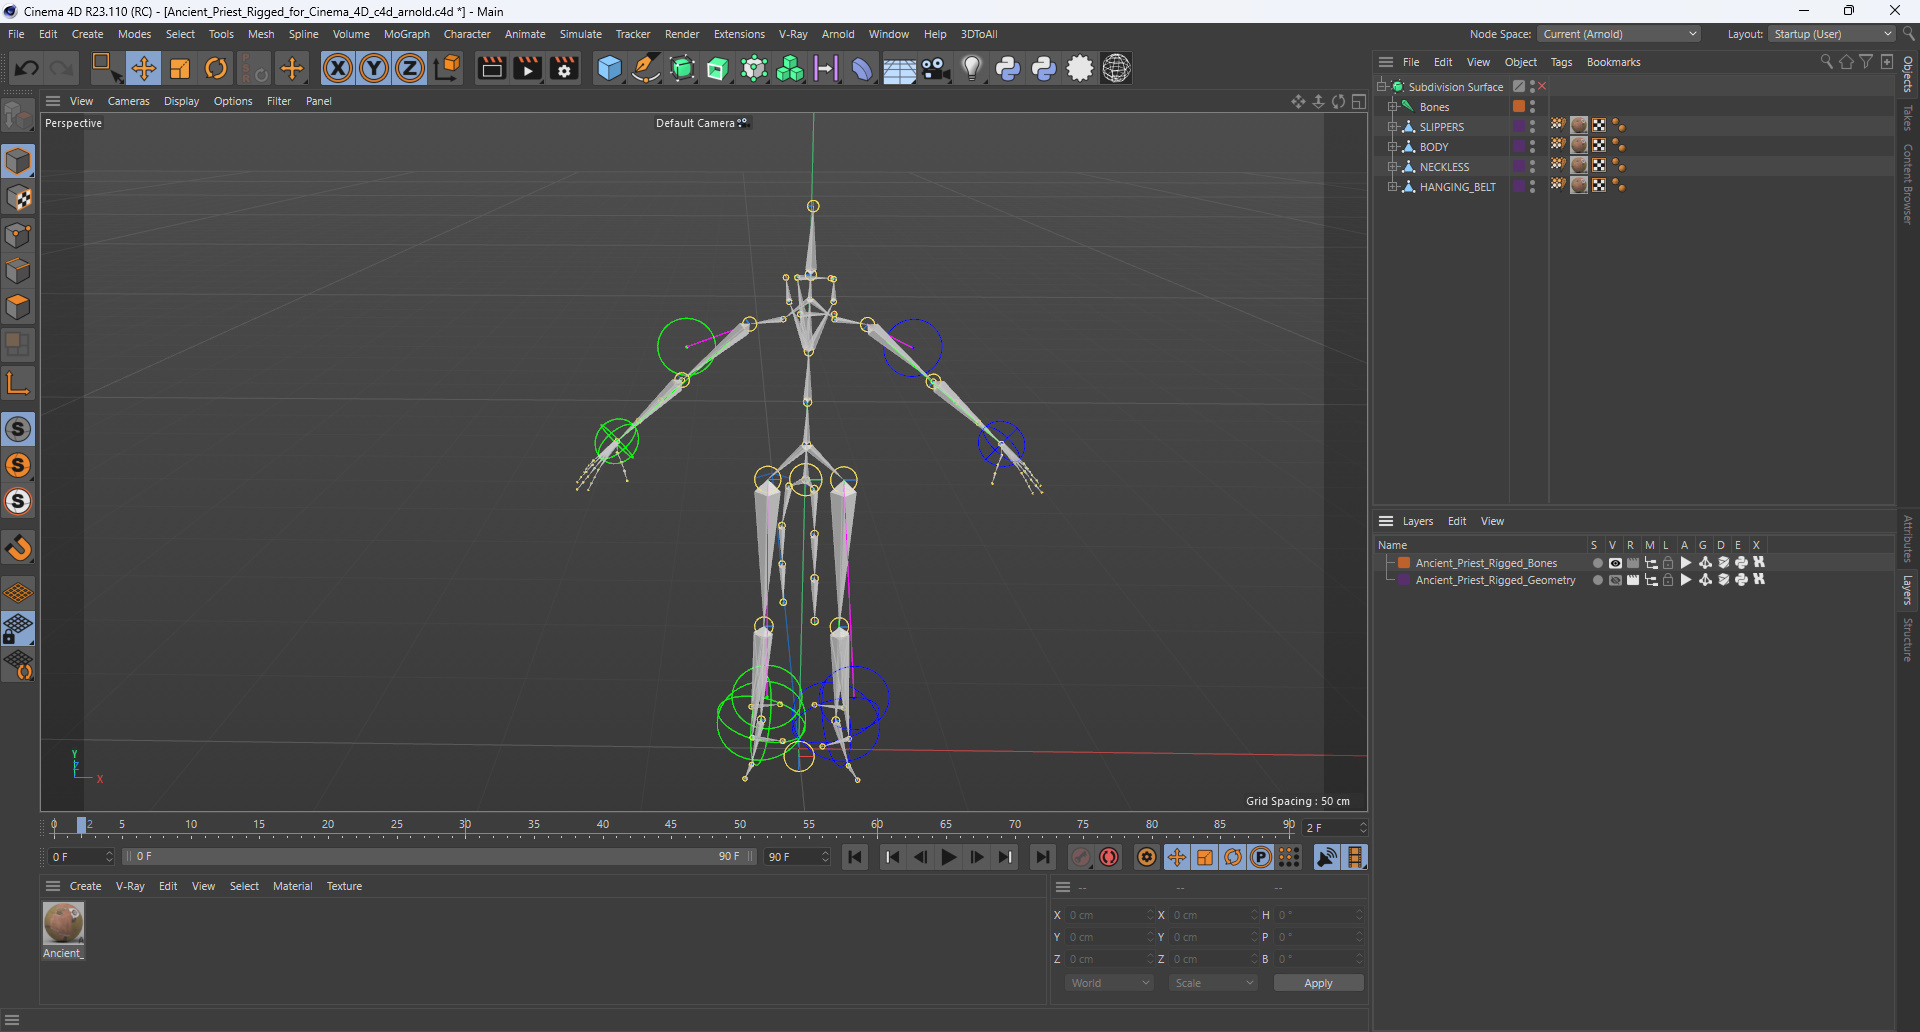1920x1032 pixels.
Task: Select the Move tool
Action: point(143,68)
